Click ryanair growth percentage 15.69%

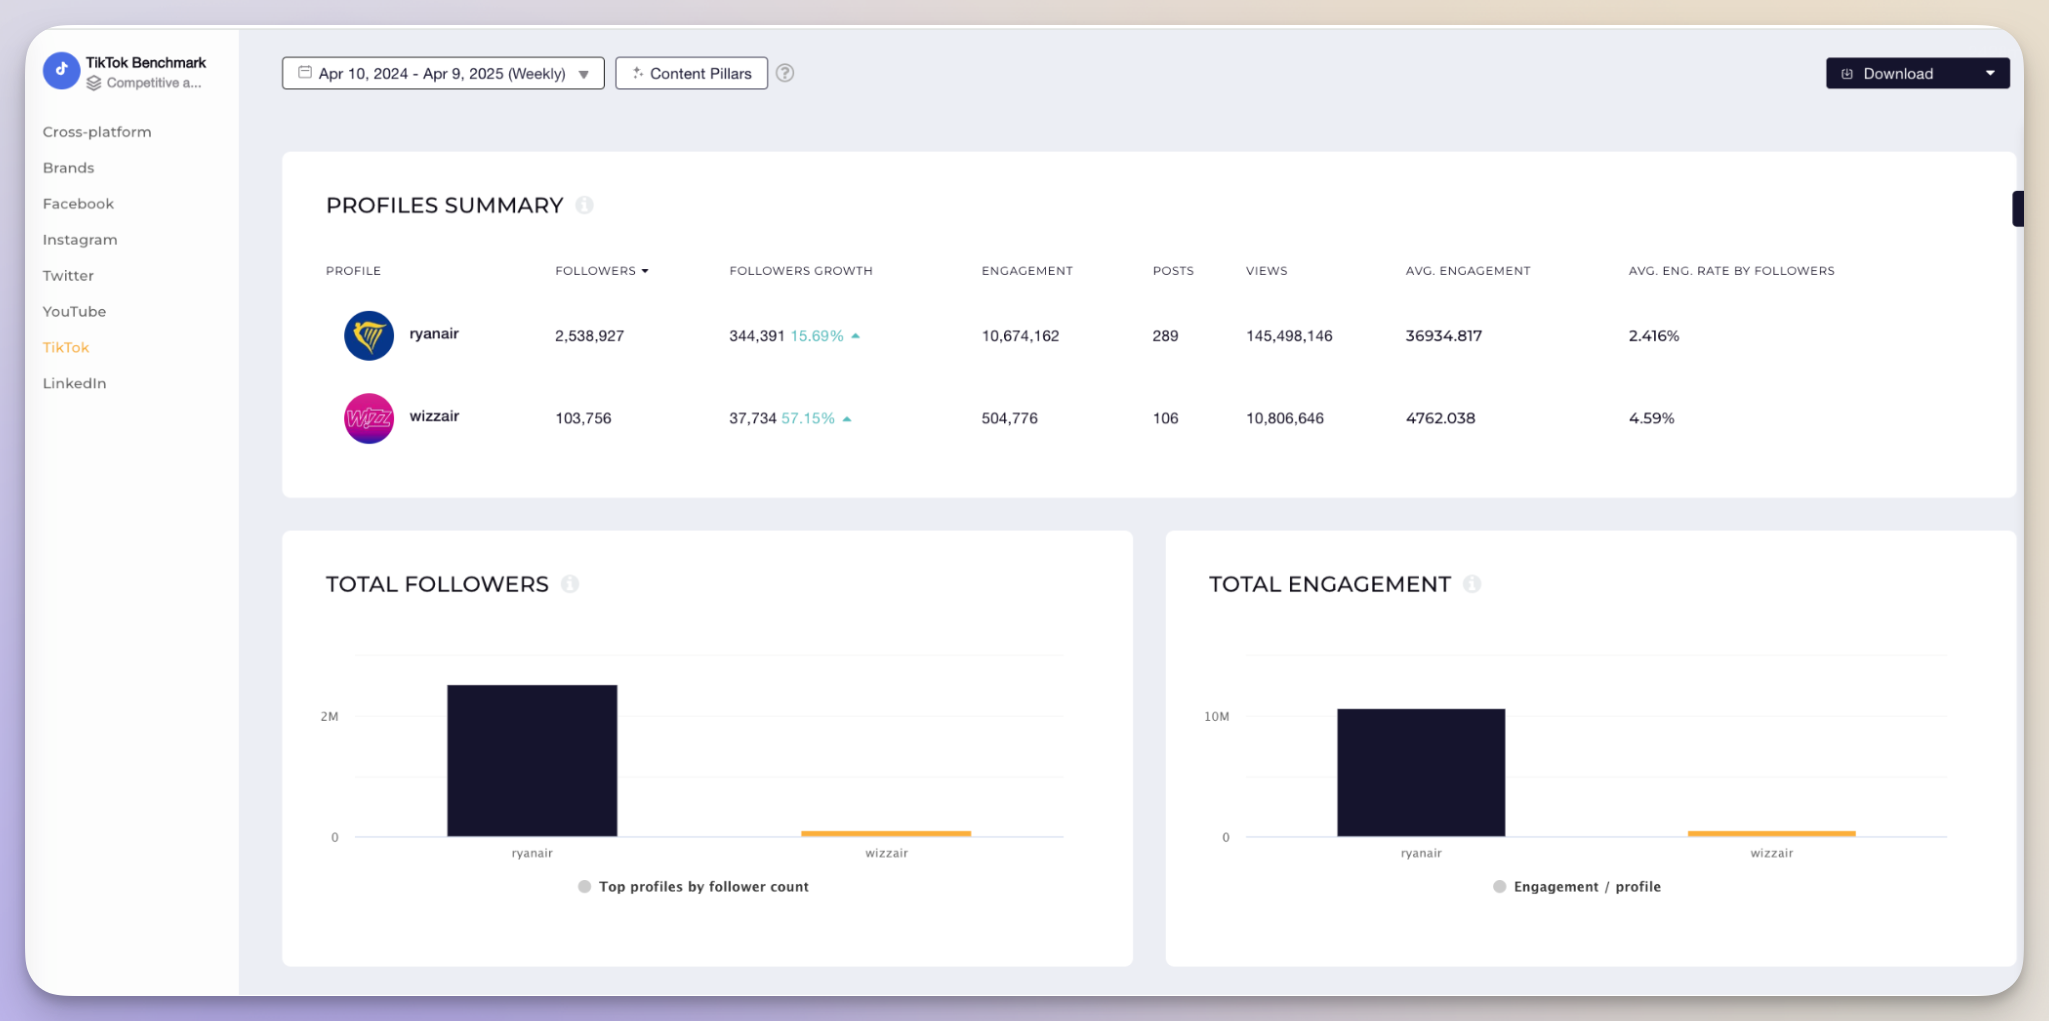[x=817, y=336]
